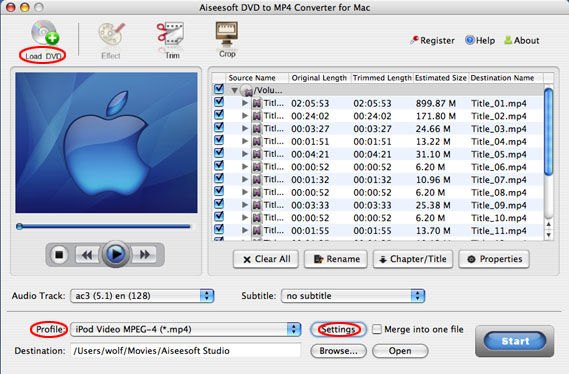Expand the title row for Title_09.mp4
569x374 pixels.
(245, 205)
